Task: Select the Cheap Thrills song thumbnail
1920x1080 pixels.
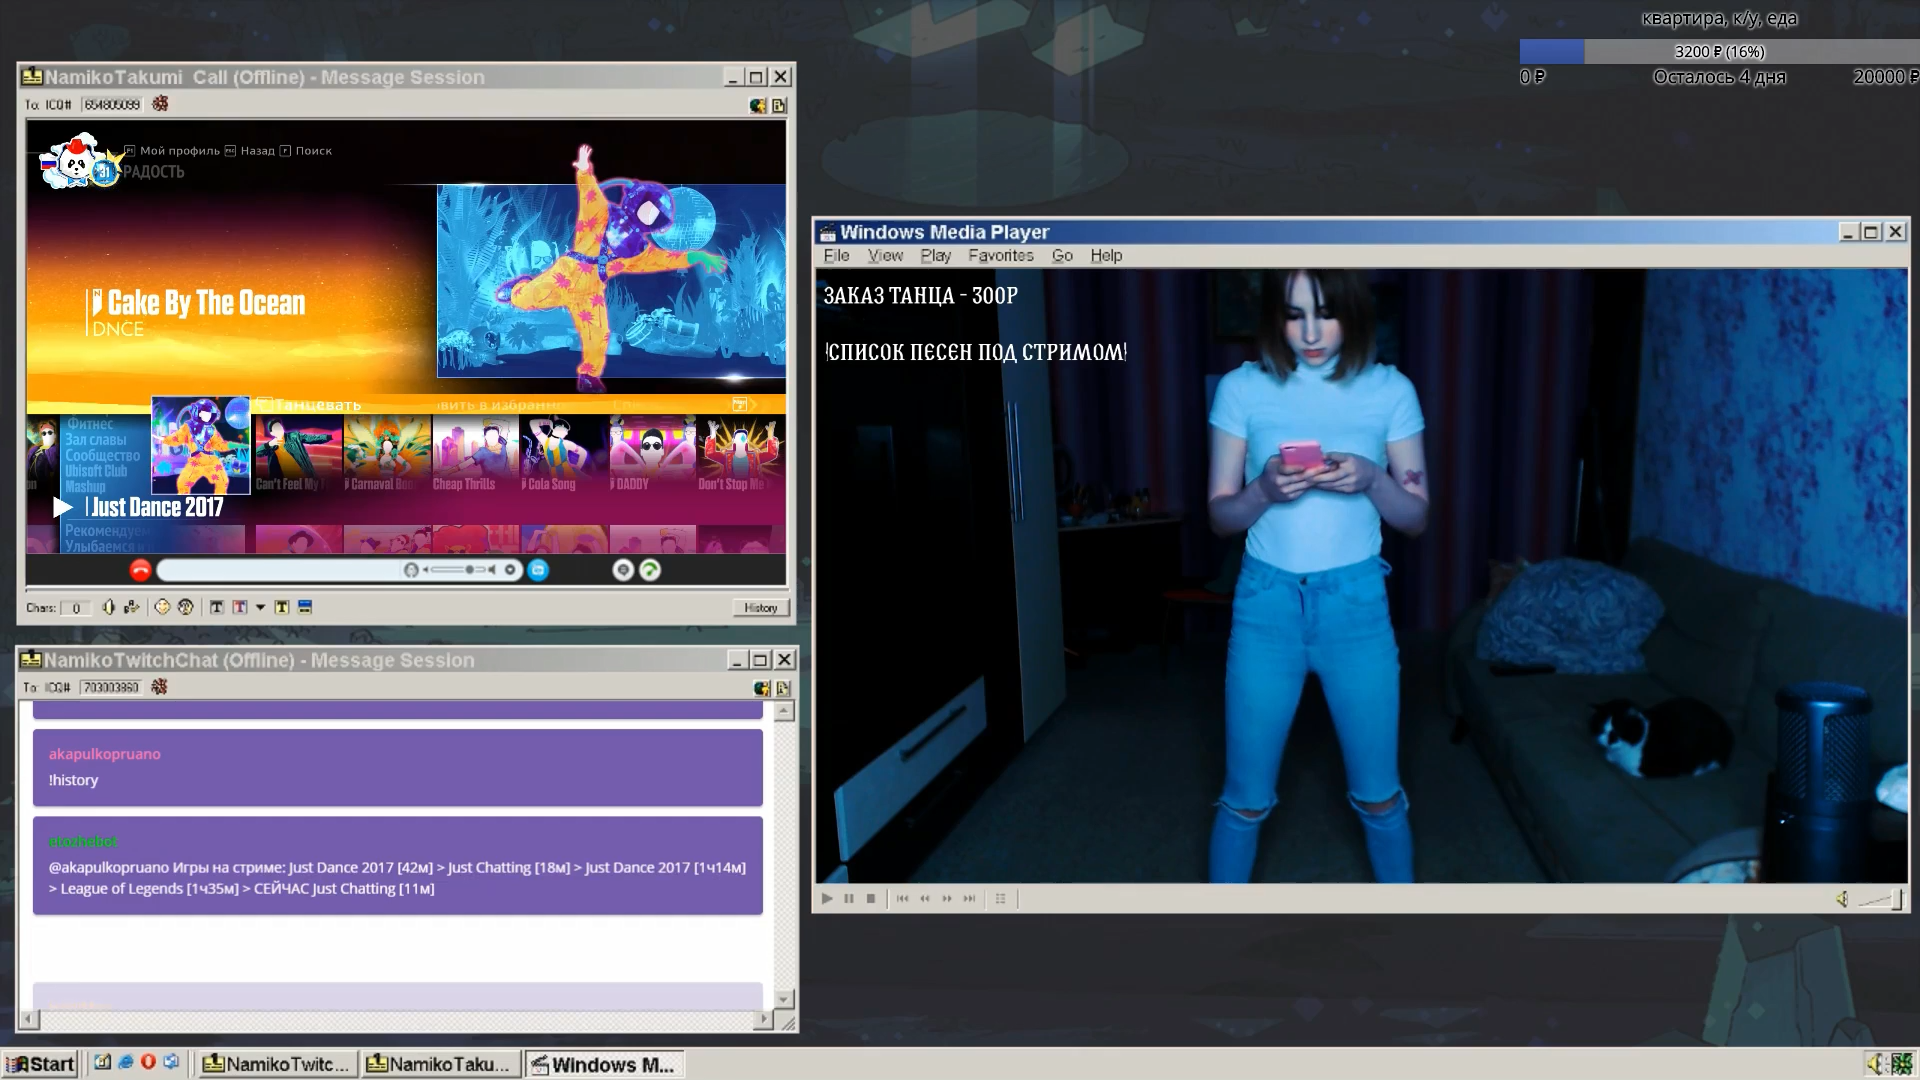Action: pyautogui.click(x=475, y=455)
